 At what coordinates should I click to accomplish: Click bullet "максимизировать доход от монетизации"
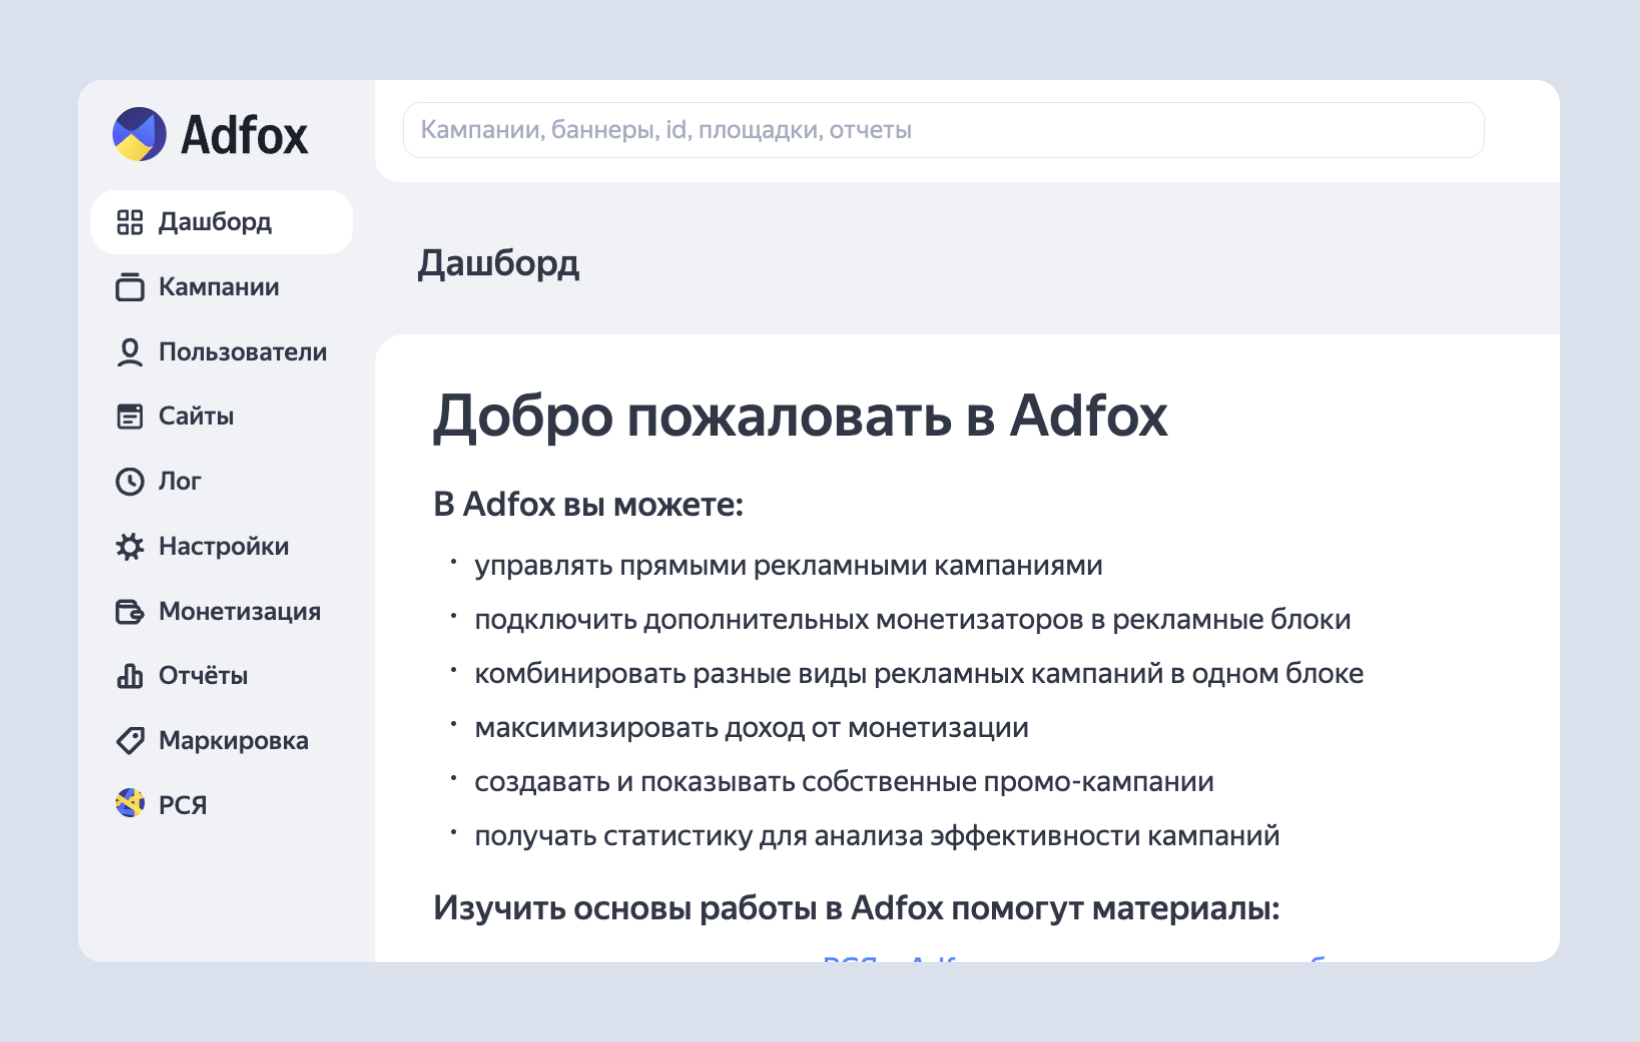pyautogui.click(x=751, y=728)
